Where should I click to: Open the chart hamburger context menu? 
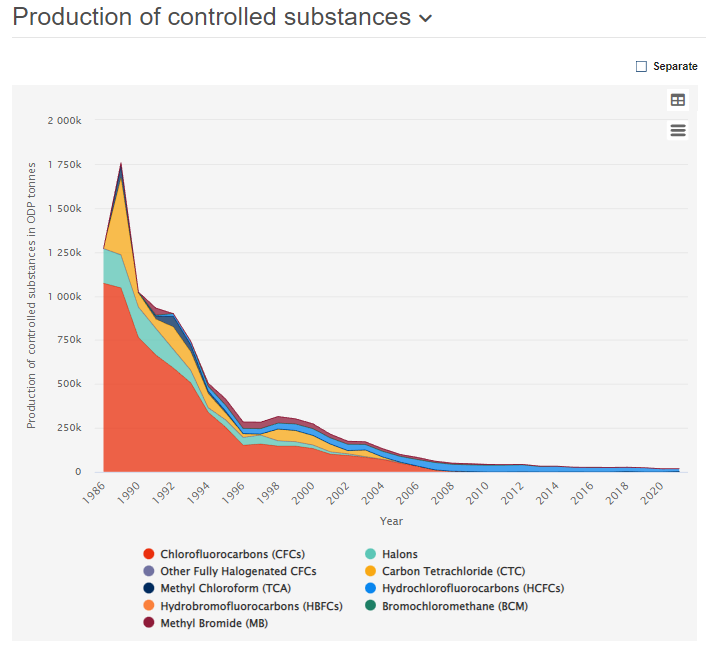pos(678,130)
